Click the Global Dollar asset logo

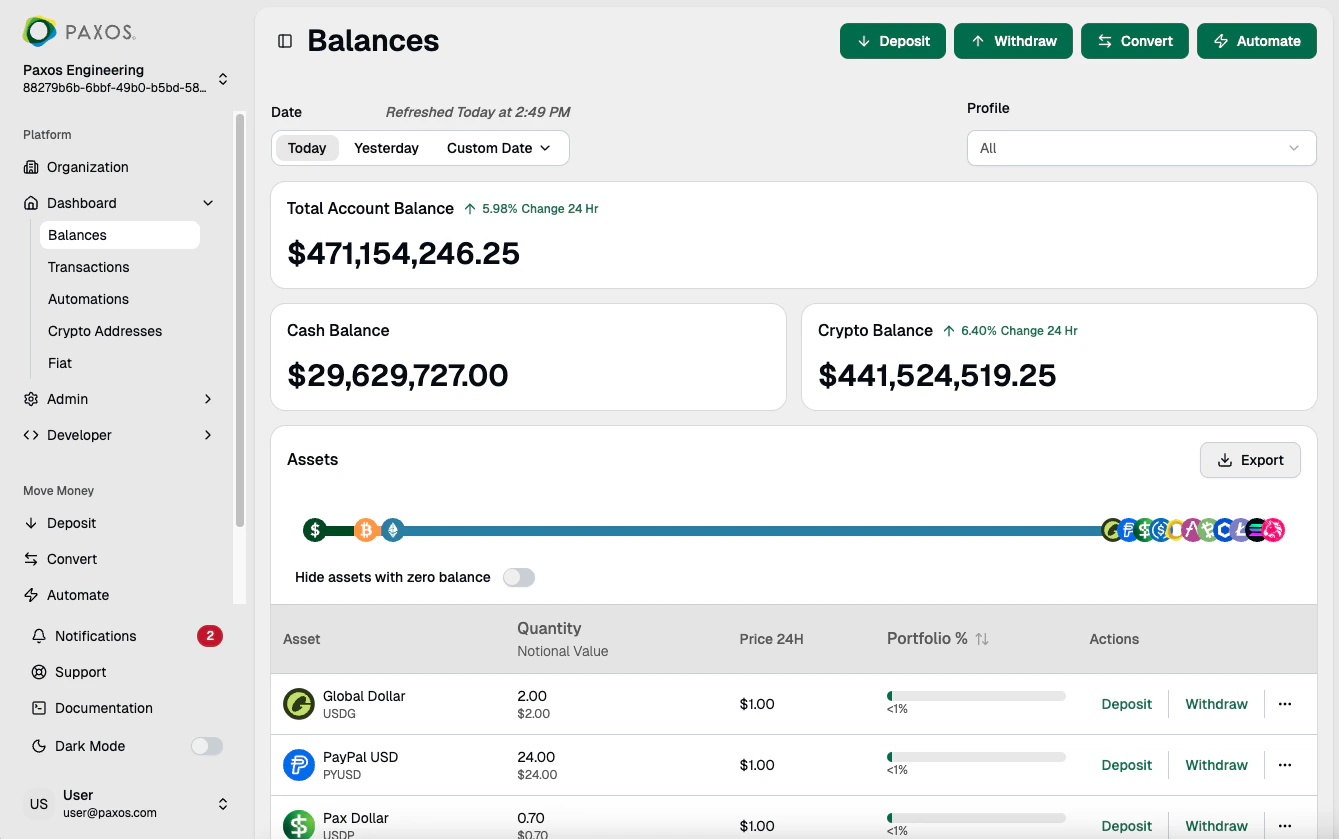click(299, 704)
